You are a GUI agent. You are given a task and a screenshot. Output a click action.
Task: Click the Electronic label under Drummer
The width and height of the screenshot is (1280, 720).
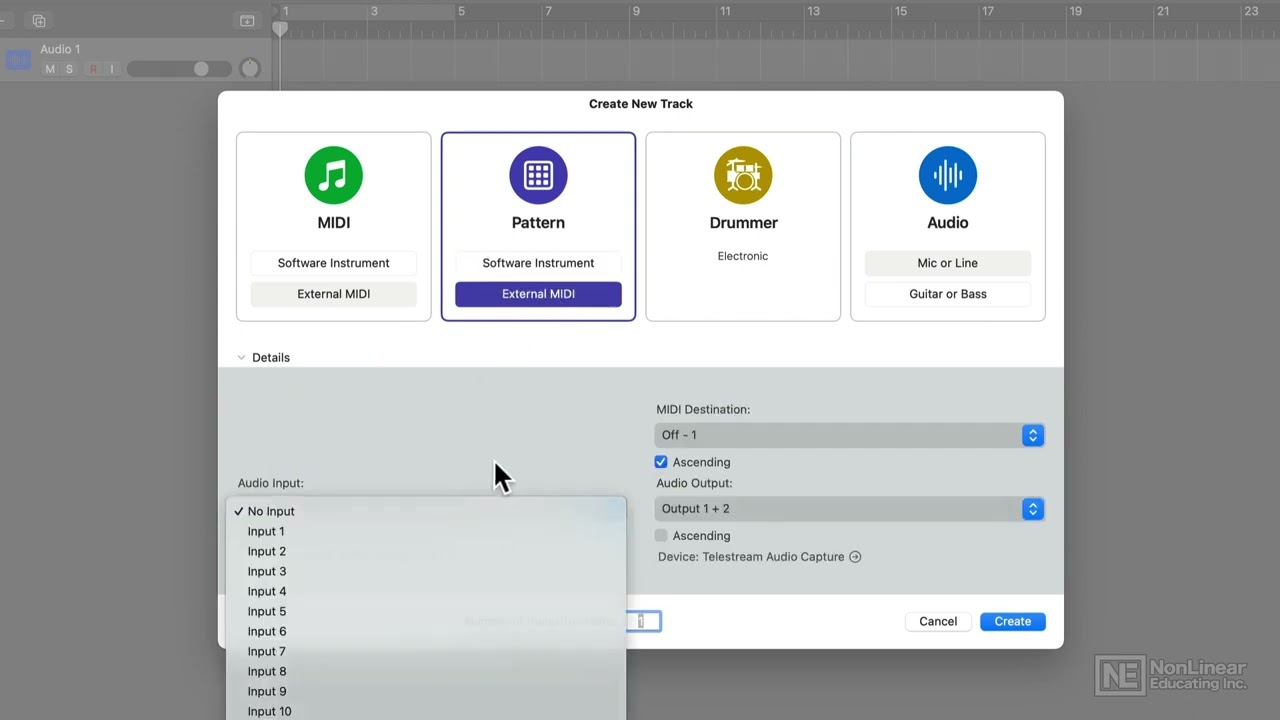click(x=743, y=256)
